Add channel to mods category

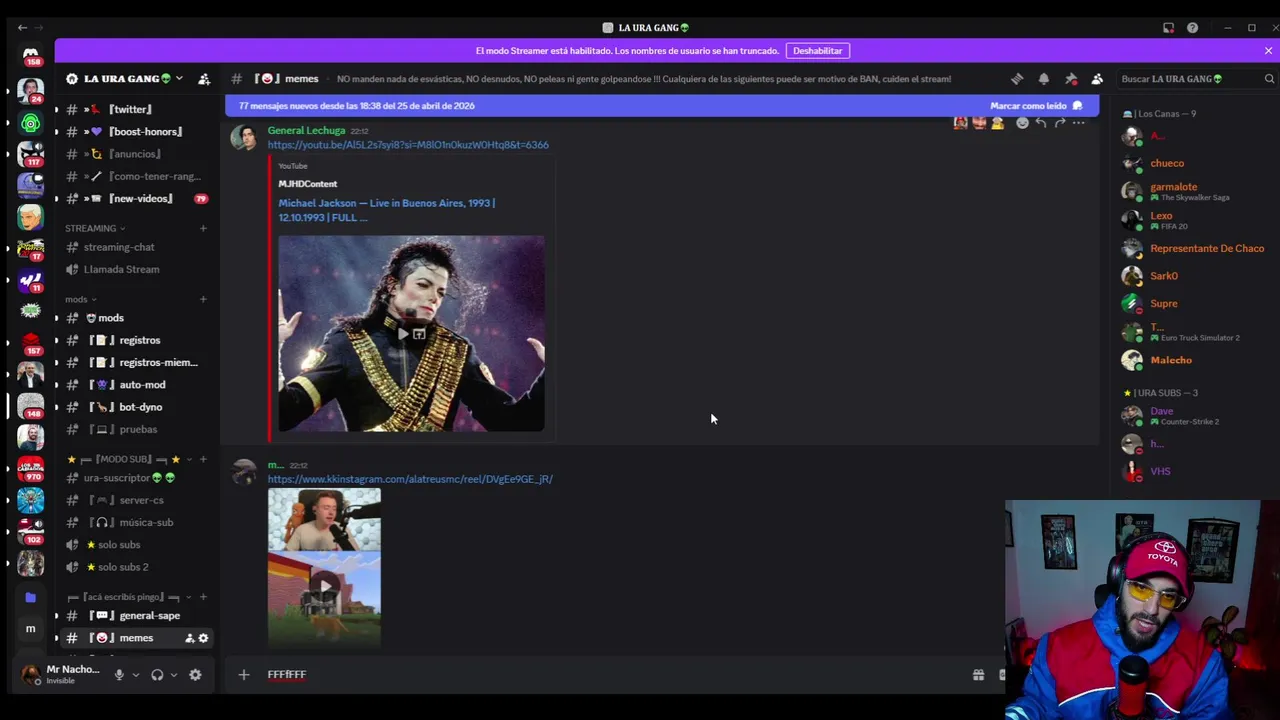point(203,299)
